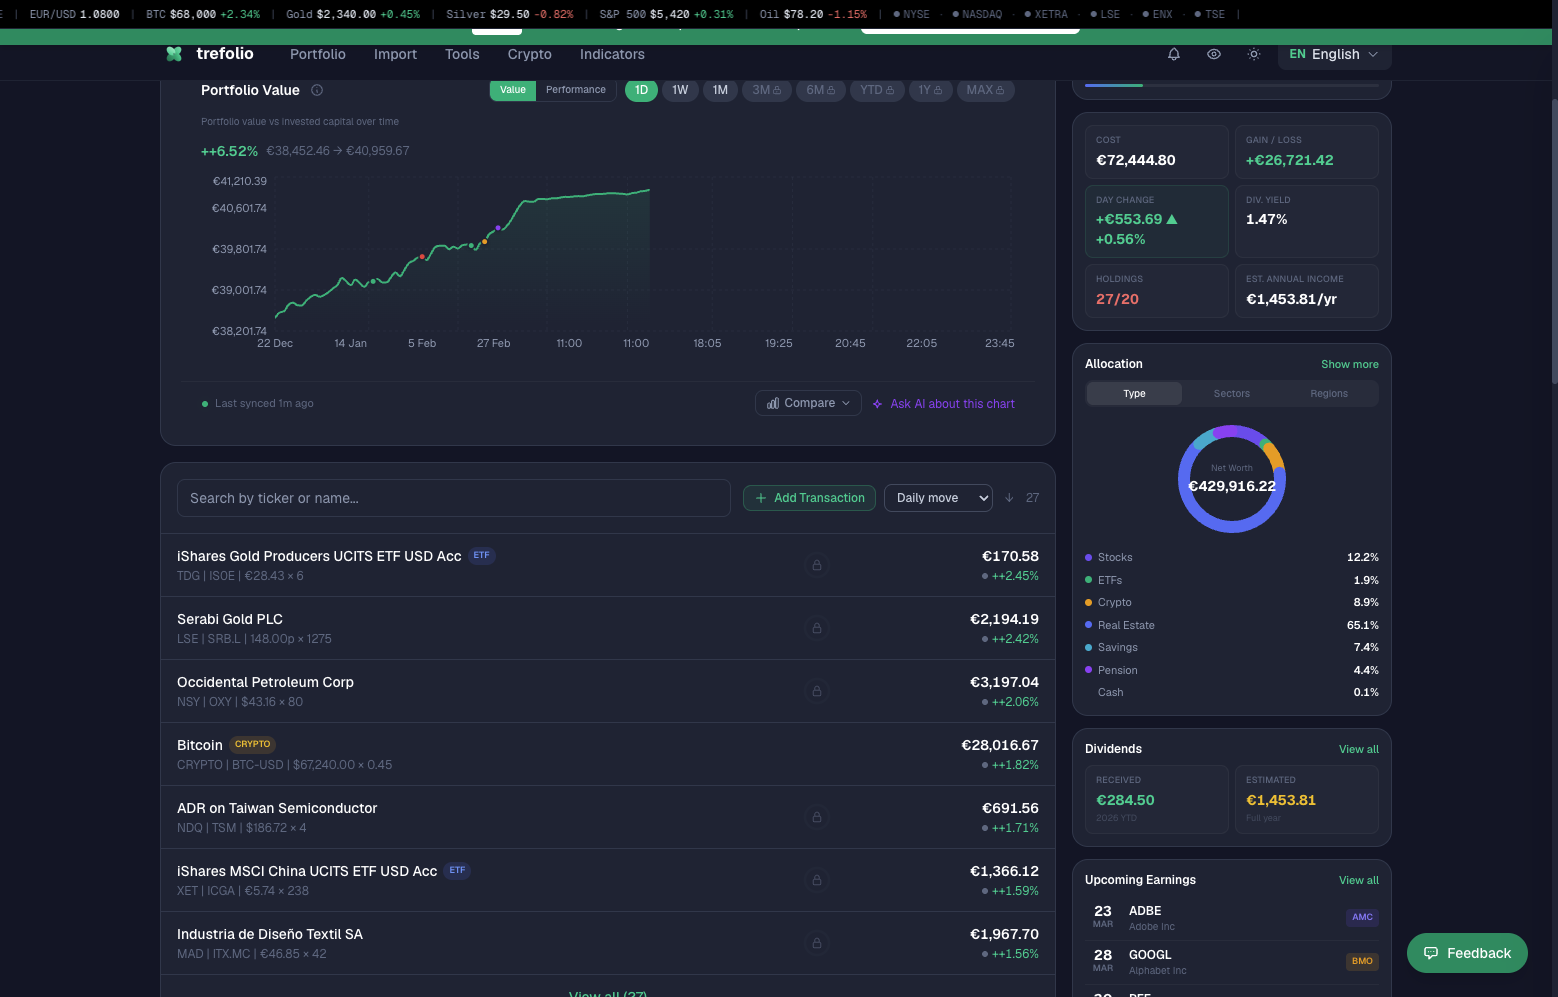The image size is (1558, 997).
Task: Click the Holdings 27/20 card
Action: (1157, 291)
